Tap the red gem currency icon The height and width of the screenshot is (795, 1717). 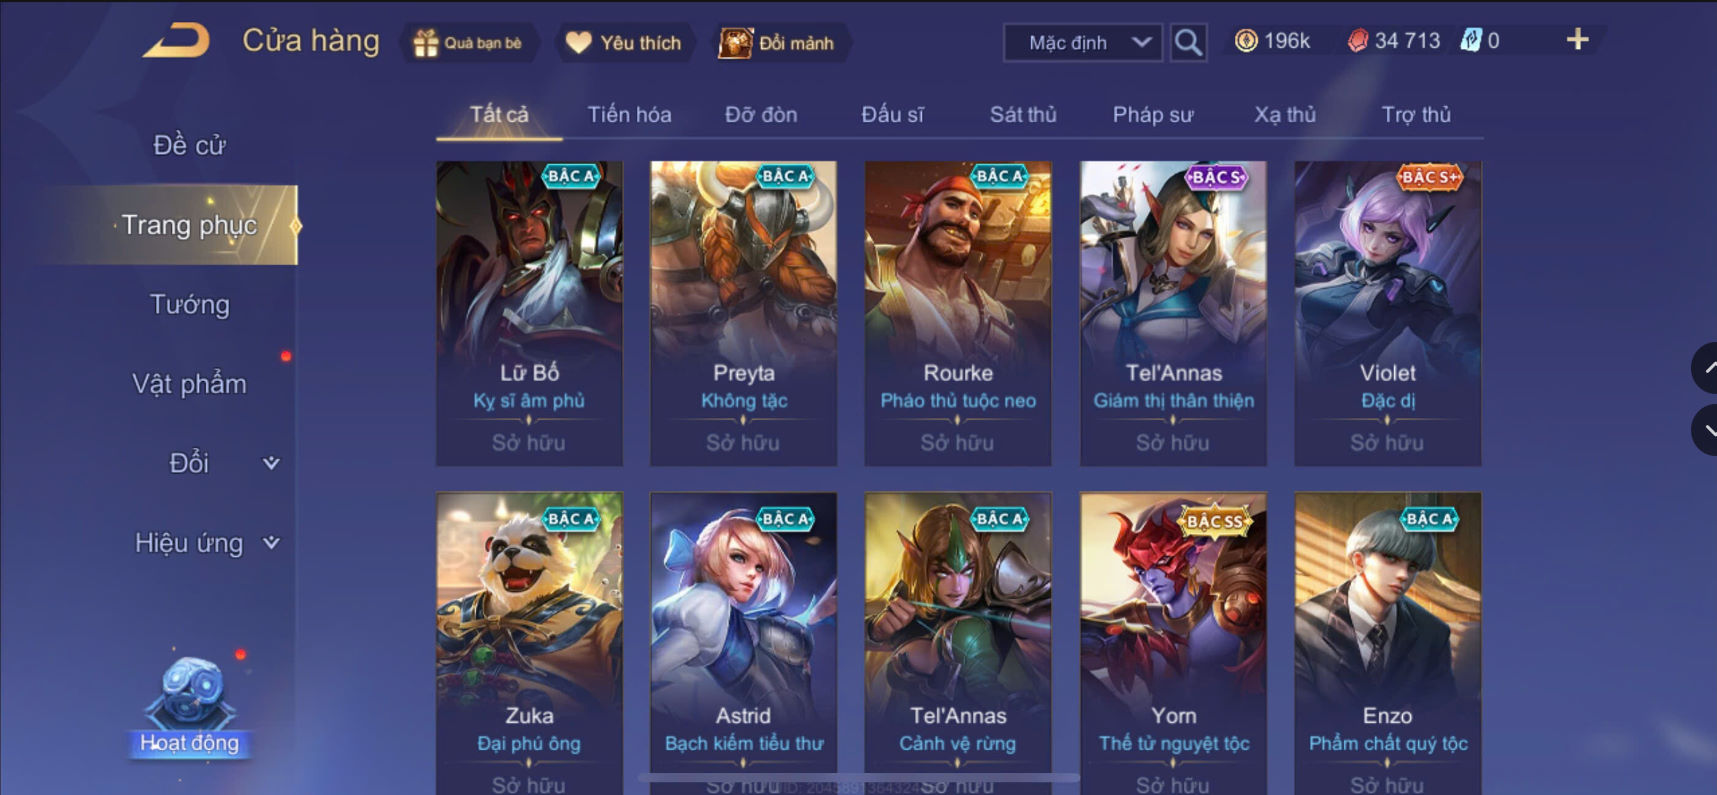[1357, 41]
